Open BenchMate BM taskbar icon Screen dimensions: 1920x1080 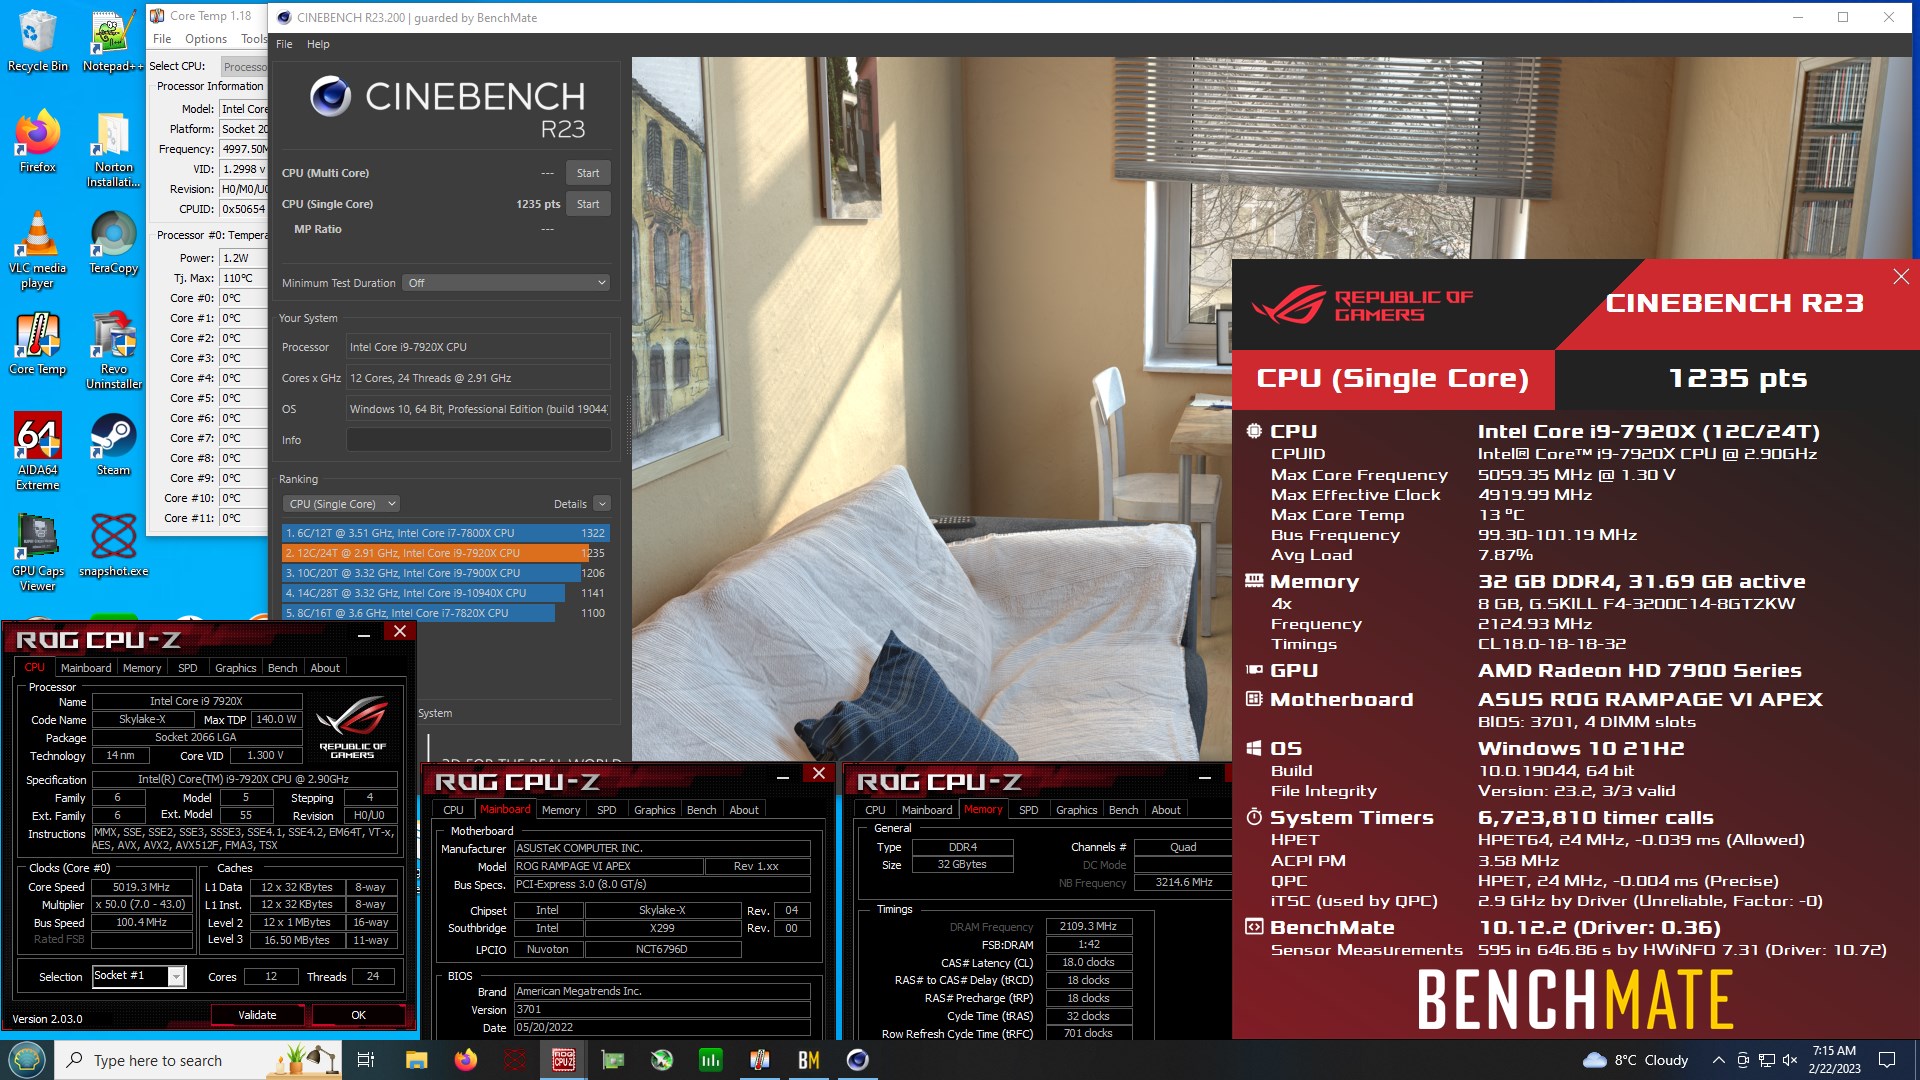point(808,1060)
